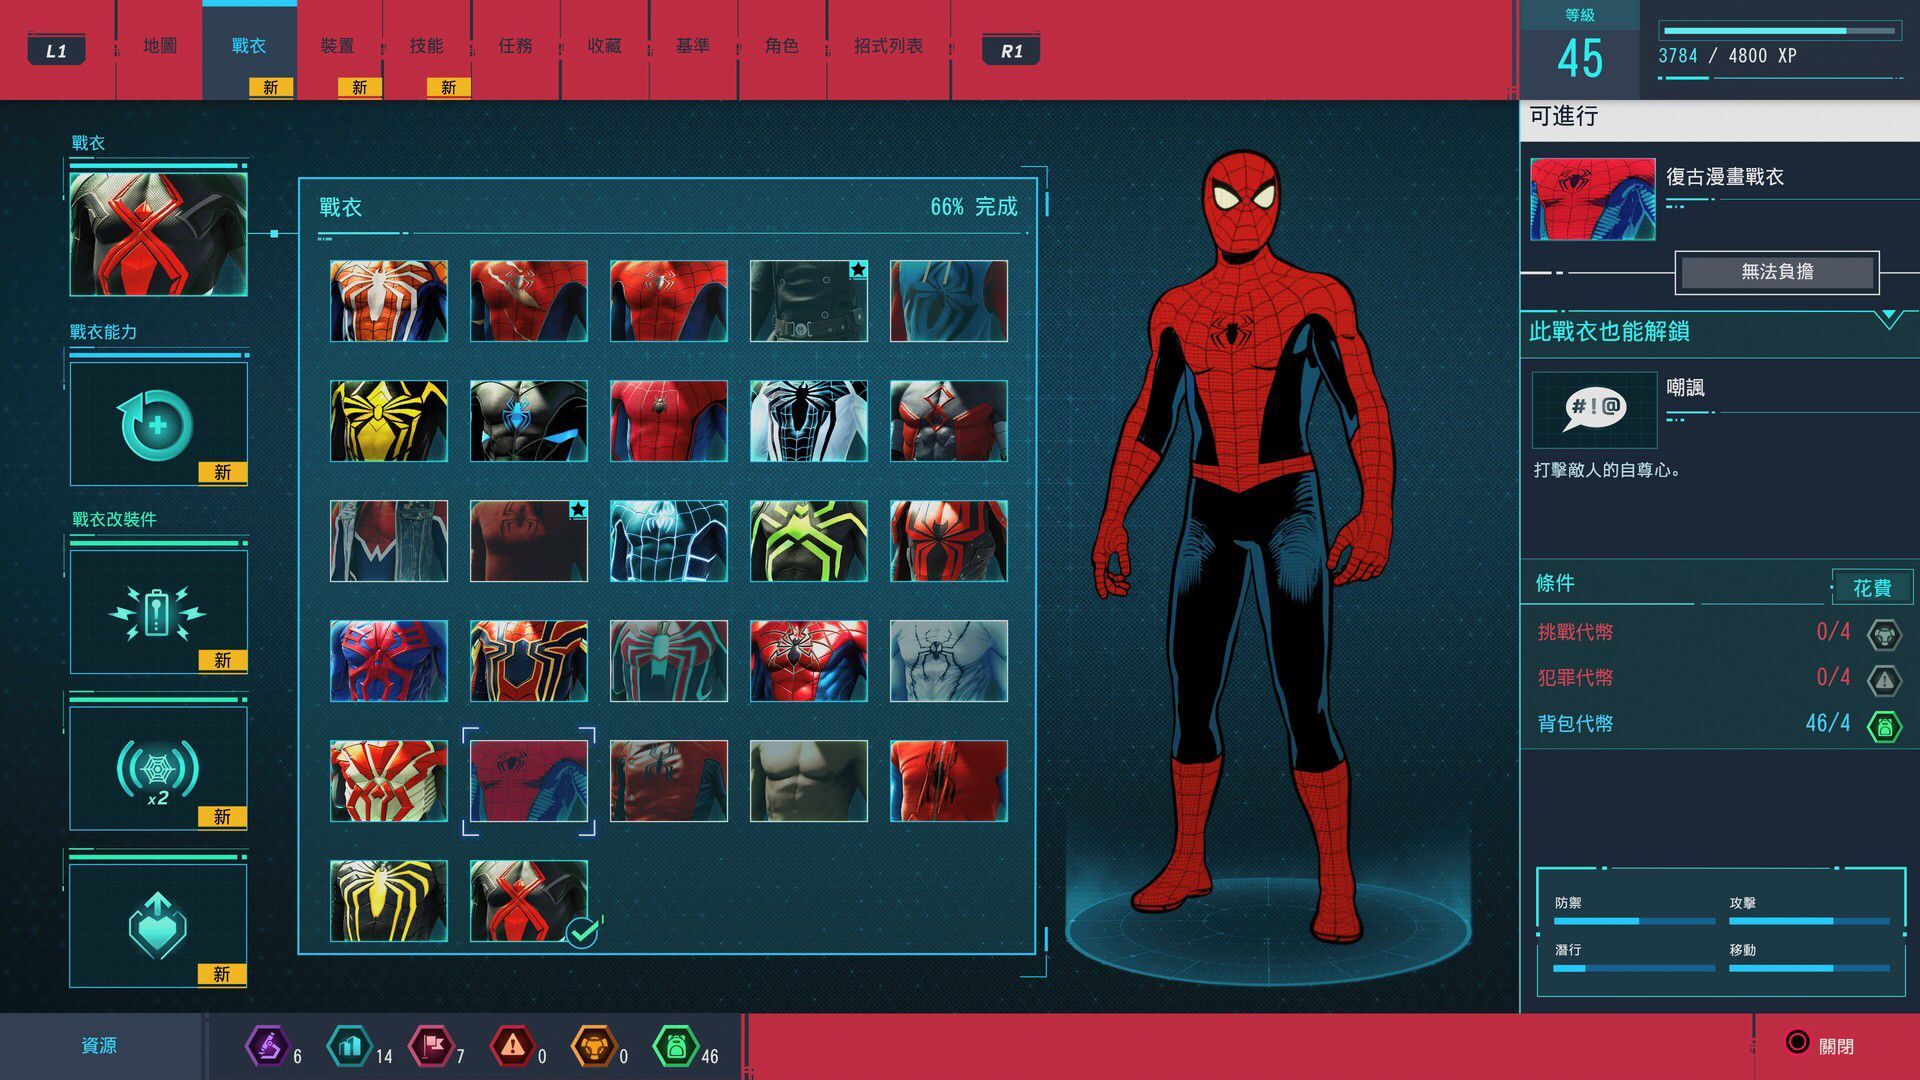1920x1080 pixels.
Task: Click the 花費 cost label button
Action: coord(1872,588)
